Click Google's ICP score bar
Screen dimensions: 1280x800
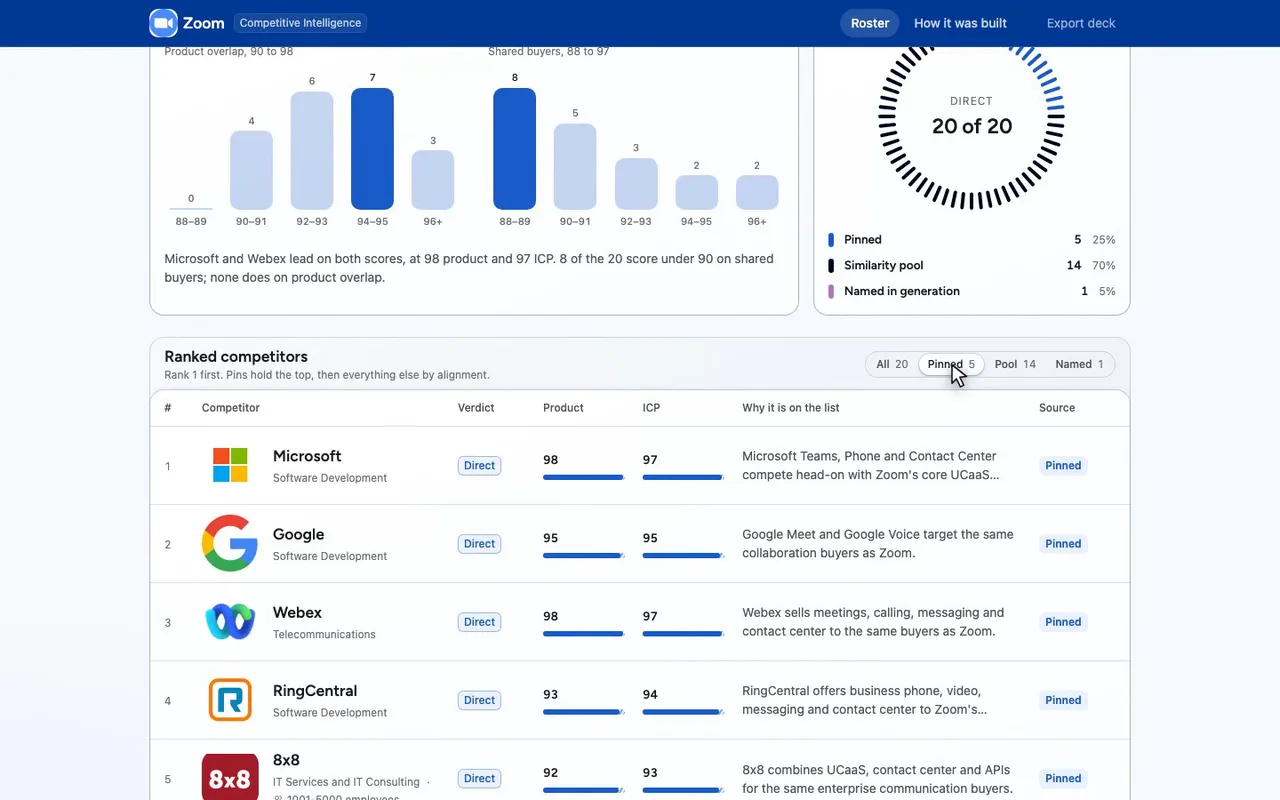(683, 556)
